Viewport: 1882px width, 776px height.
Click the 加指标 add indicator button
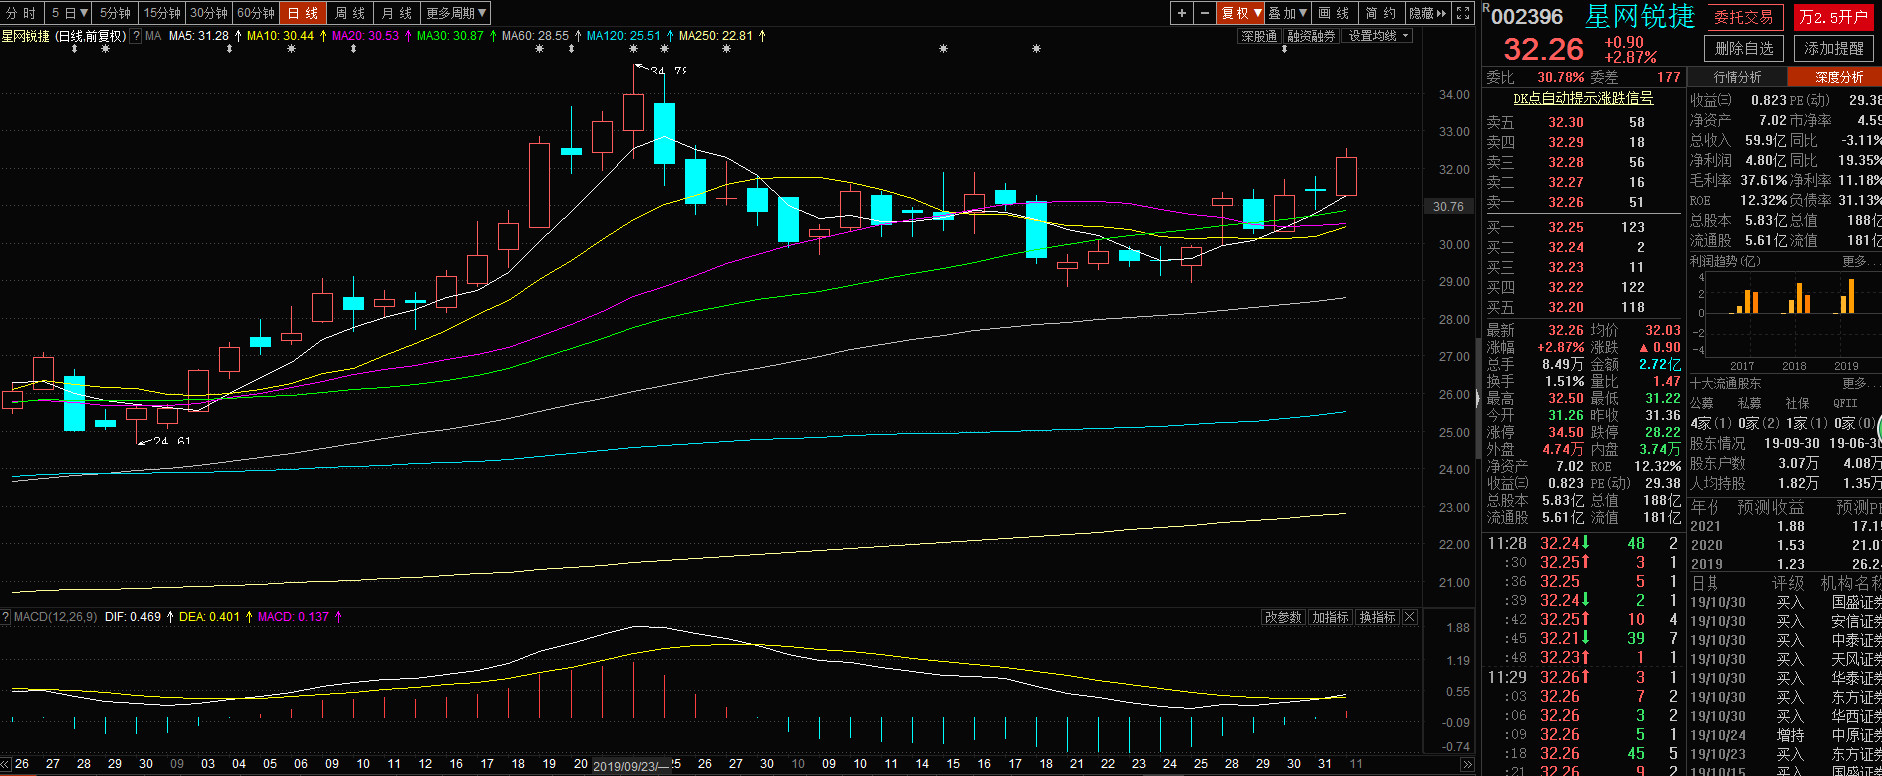[1330, 617]
